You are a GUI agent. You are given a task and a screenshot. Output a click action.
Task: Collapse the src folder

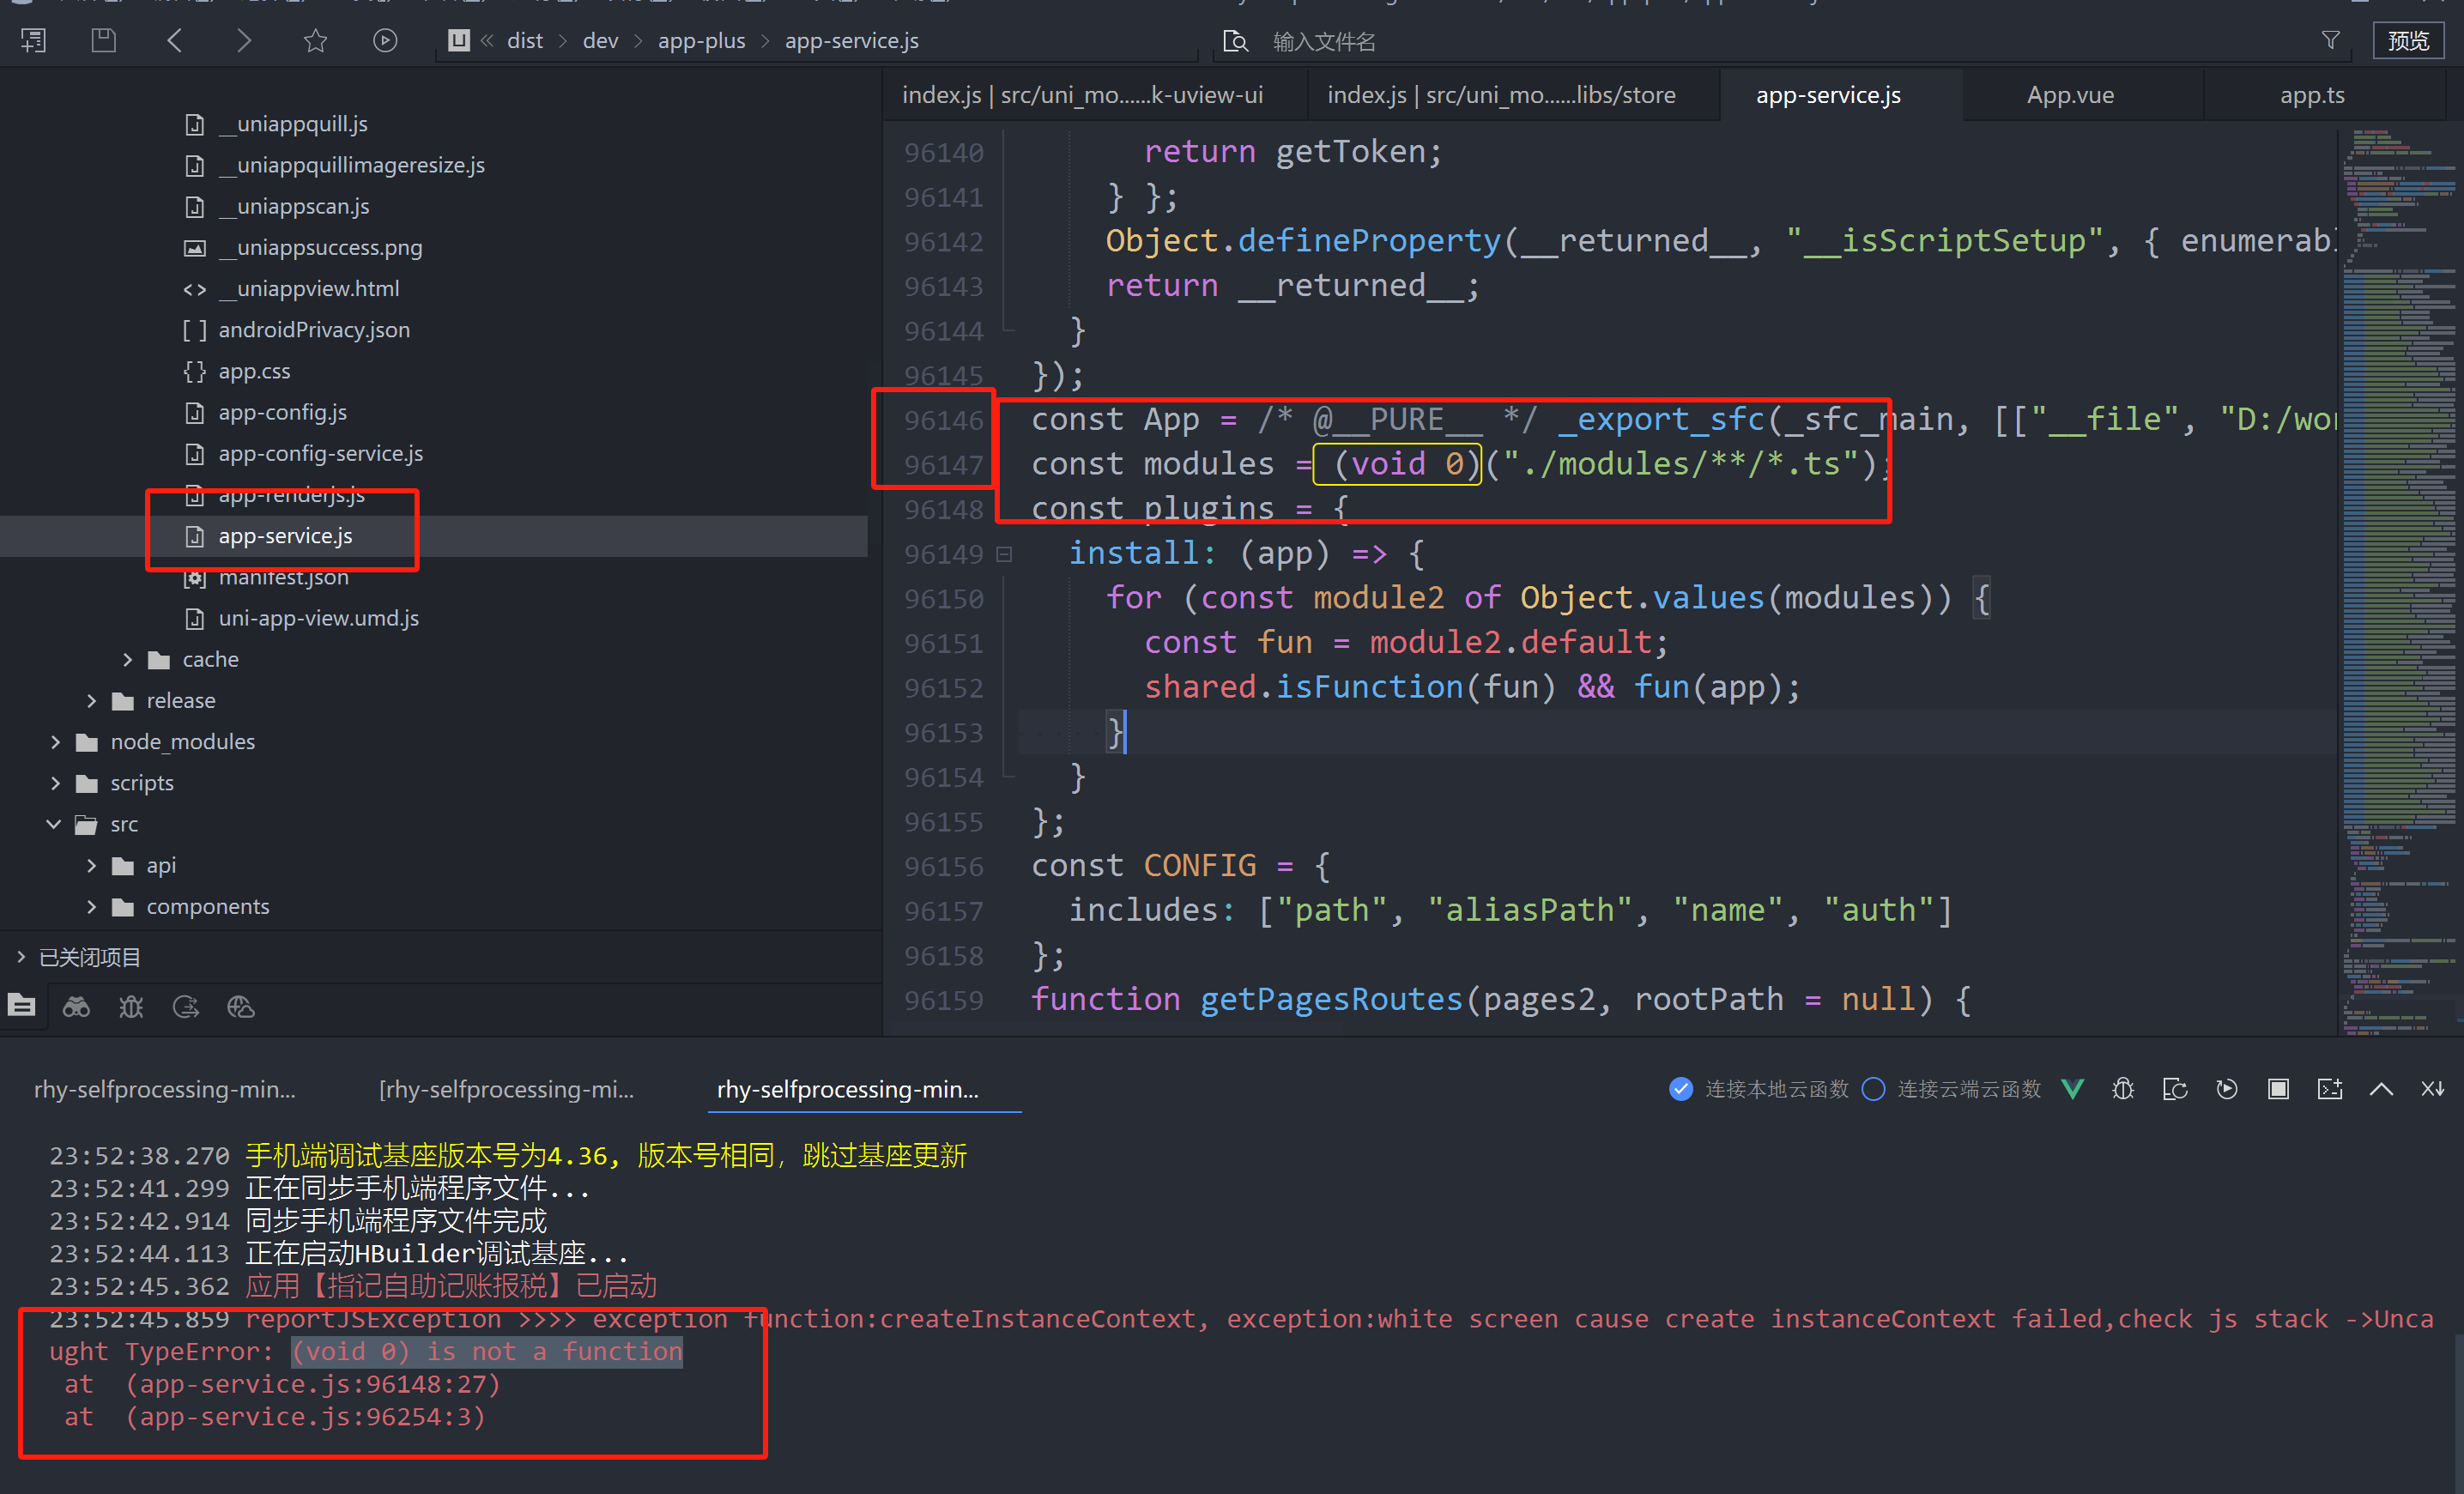pos(54,824)
